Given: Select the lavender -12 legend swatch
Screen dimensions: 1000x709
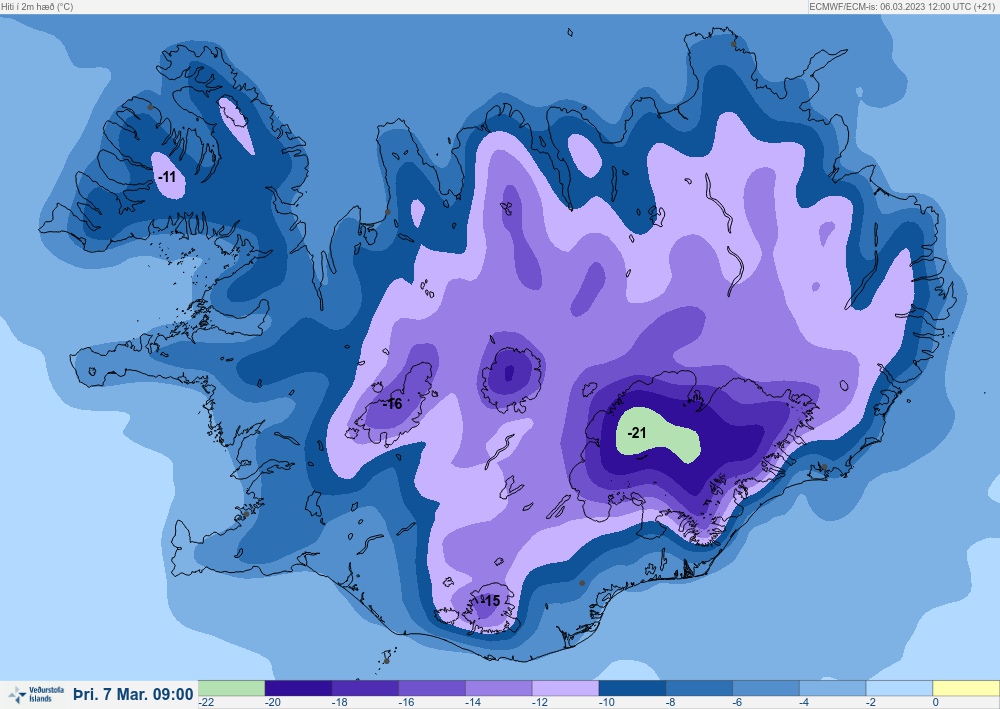Looking at the screenshot, I should point(566,688).
